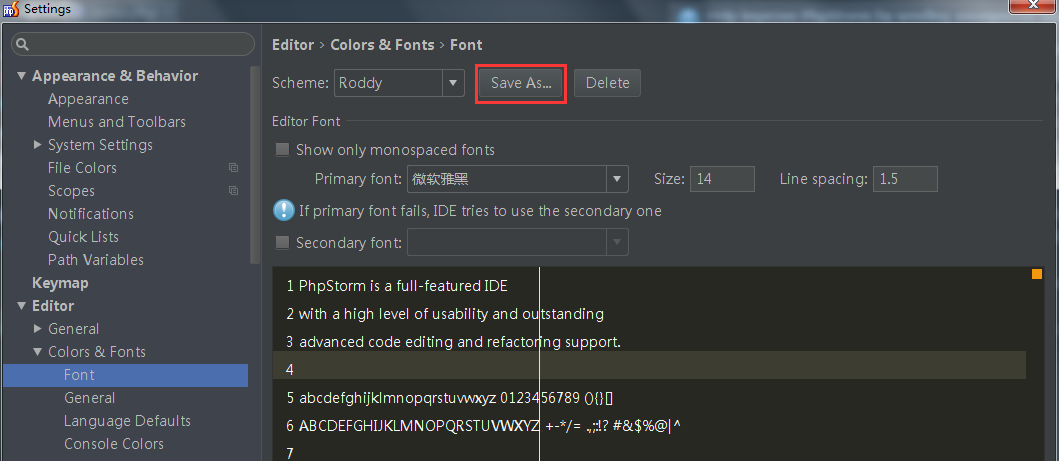Enable Show only monospaced fonts
Viewport: 1059px width, 461px height.
tap(282, 150)
